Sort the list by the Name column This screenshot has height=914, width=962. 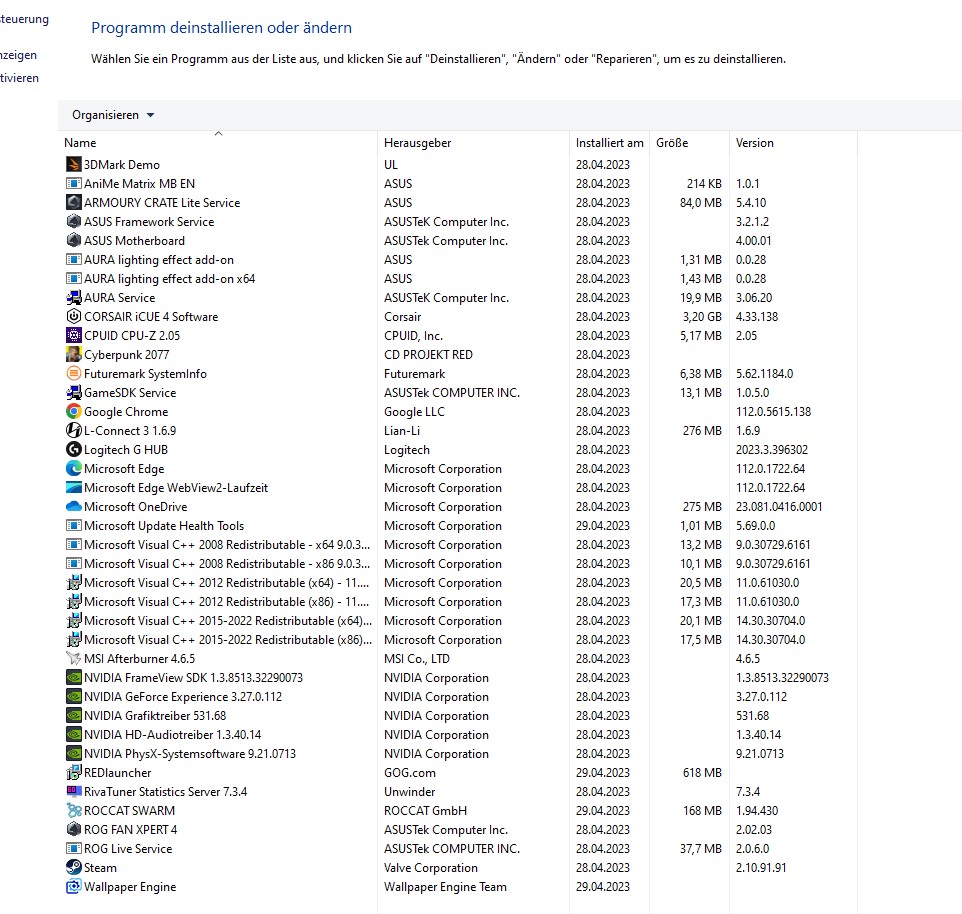pyautogui.click(x=80, y=143)
